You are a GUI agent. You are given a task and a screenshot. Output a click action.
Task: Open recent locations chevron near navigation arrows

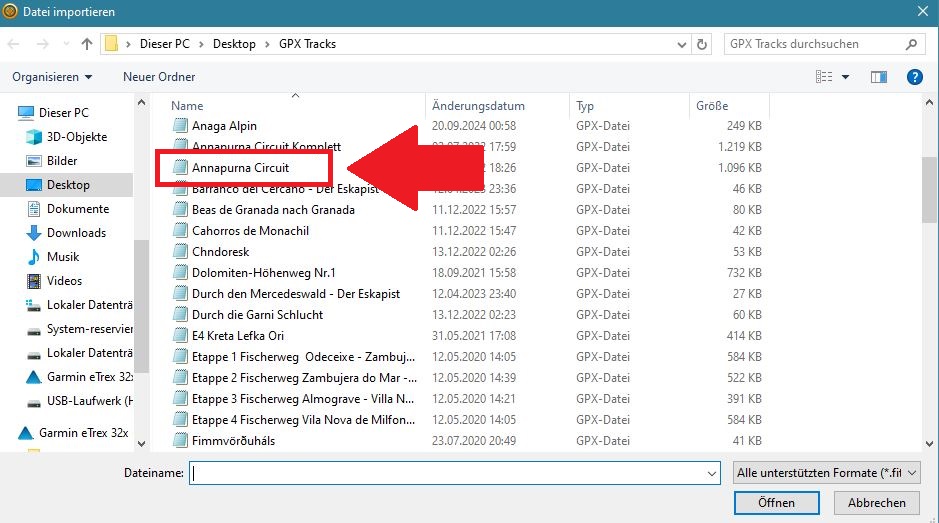66,44
